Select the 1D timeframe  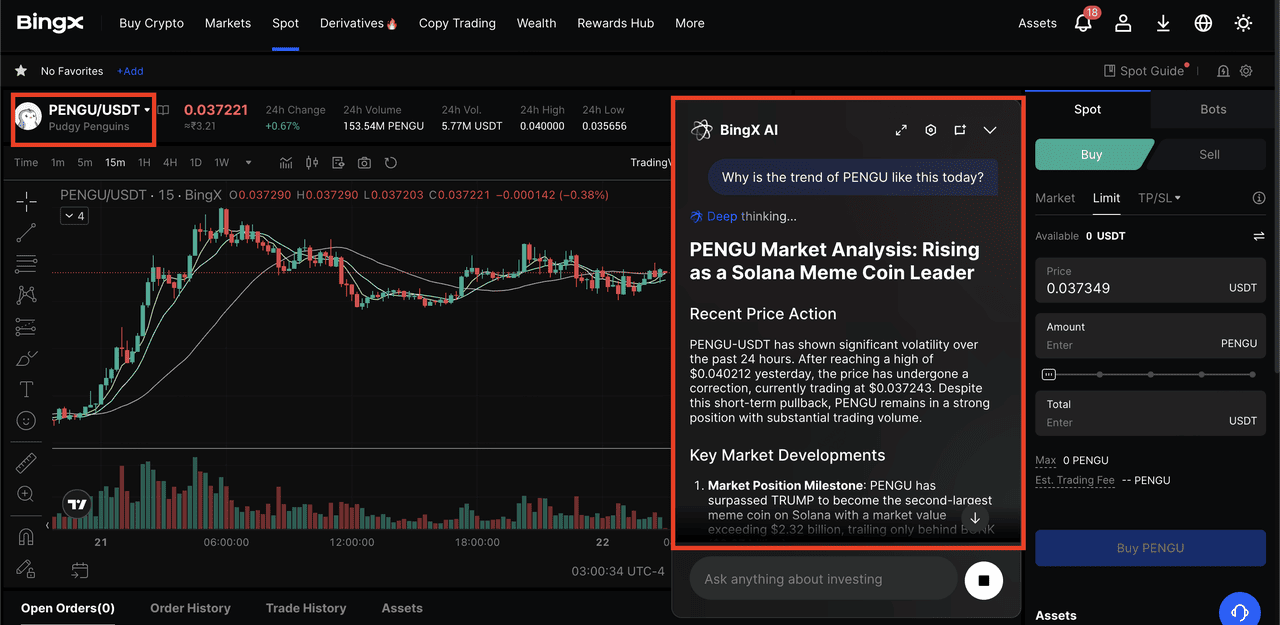[196, 163]
